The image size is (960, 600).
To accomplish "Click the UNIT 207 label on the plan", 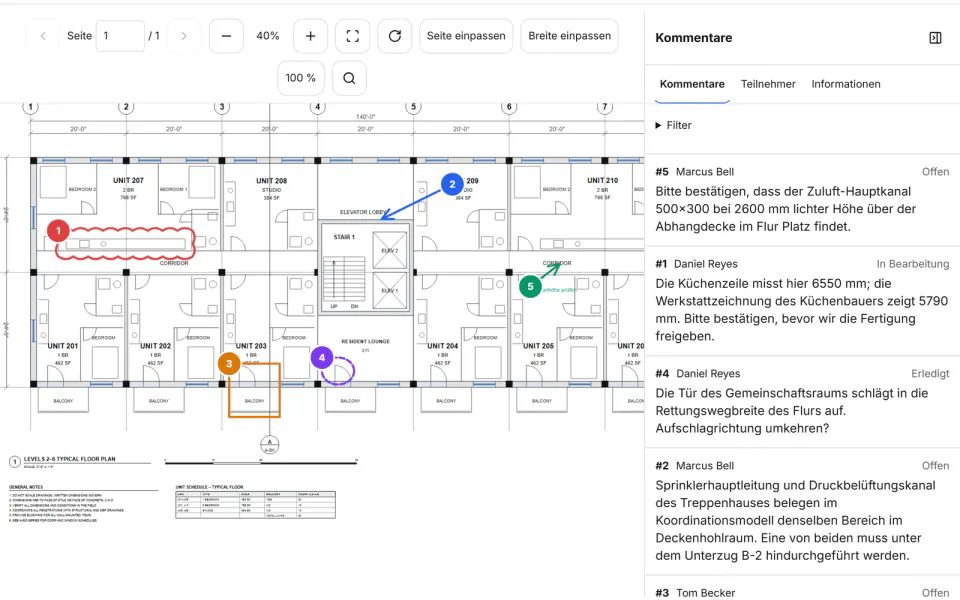I will coord(129,181).
